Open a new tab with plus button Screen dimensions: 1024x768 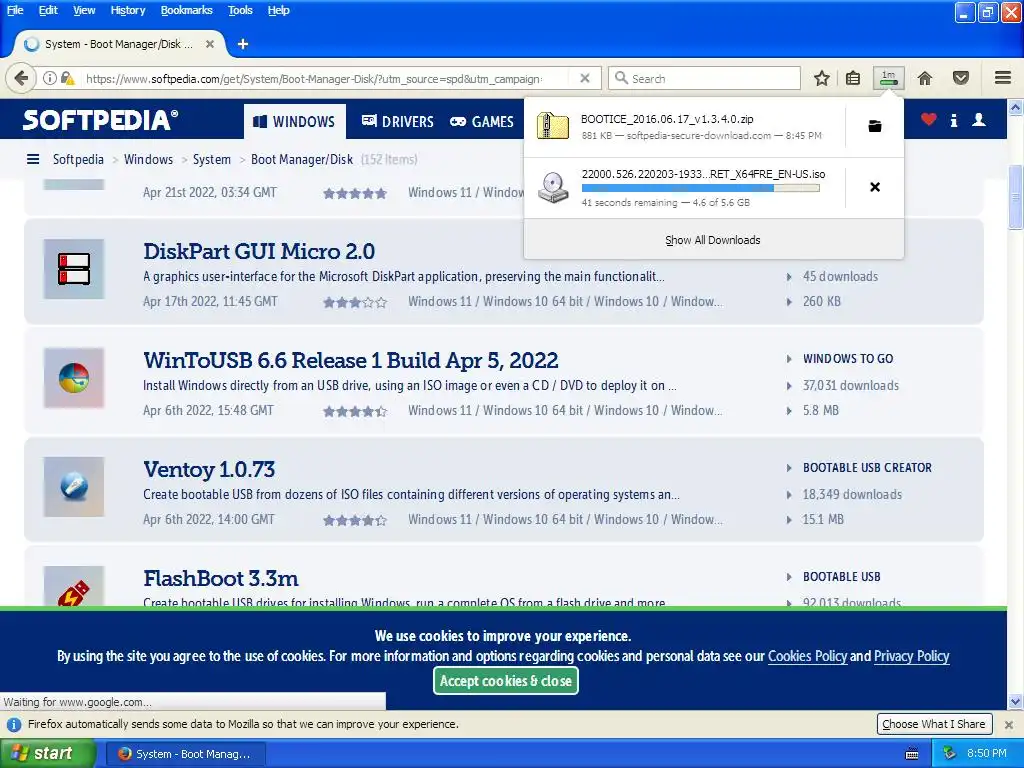click(243, 44)
